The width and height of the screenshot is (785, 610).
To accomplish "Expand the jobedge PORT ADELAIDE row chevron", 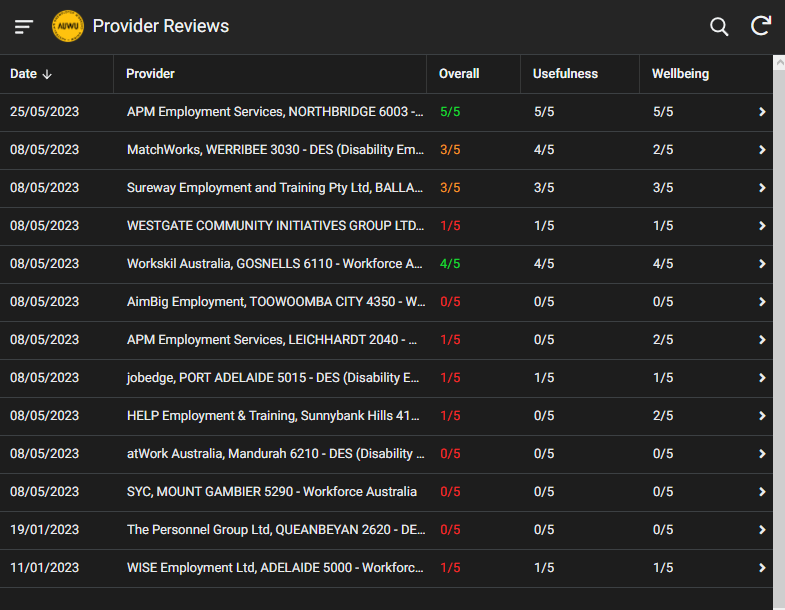I will [762, 378].
